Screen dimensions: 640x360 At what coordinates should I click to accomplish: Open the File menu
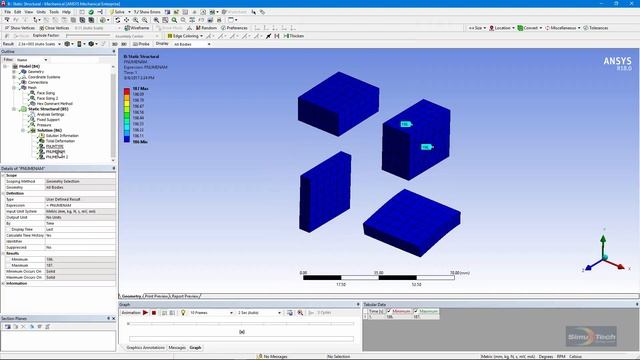pyautogui.click(x=7, y=12)
